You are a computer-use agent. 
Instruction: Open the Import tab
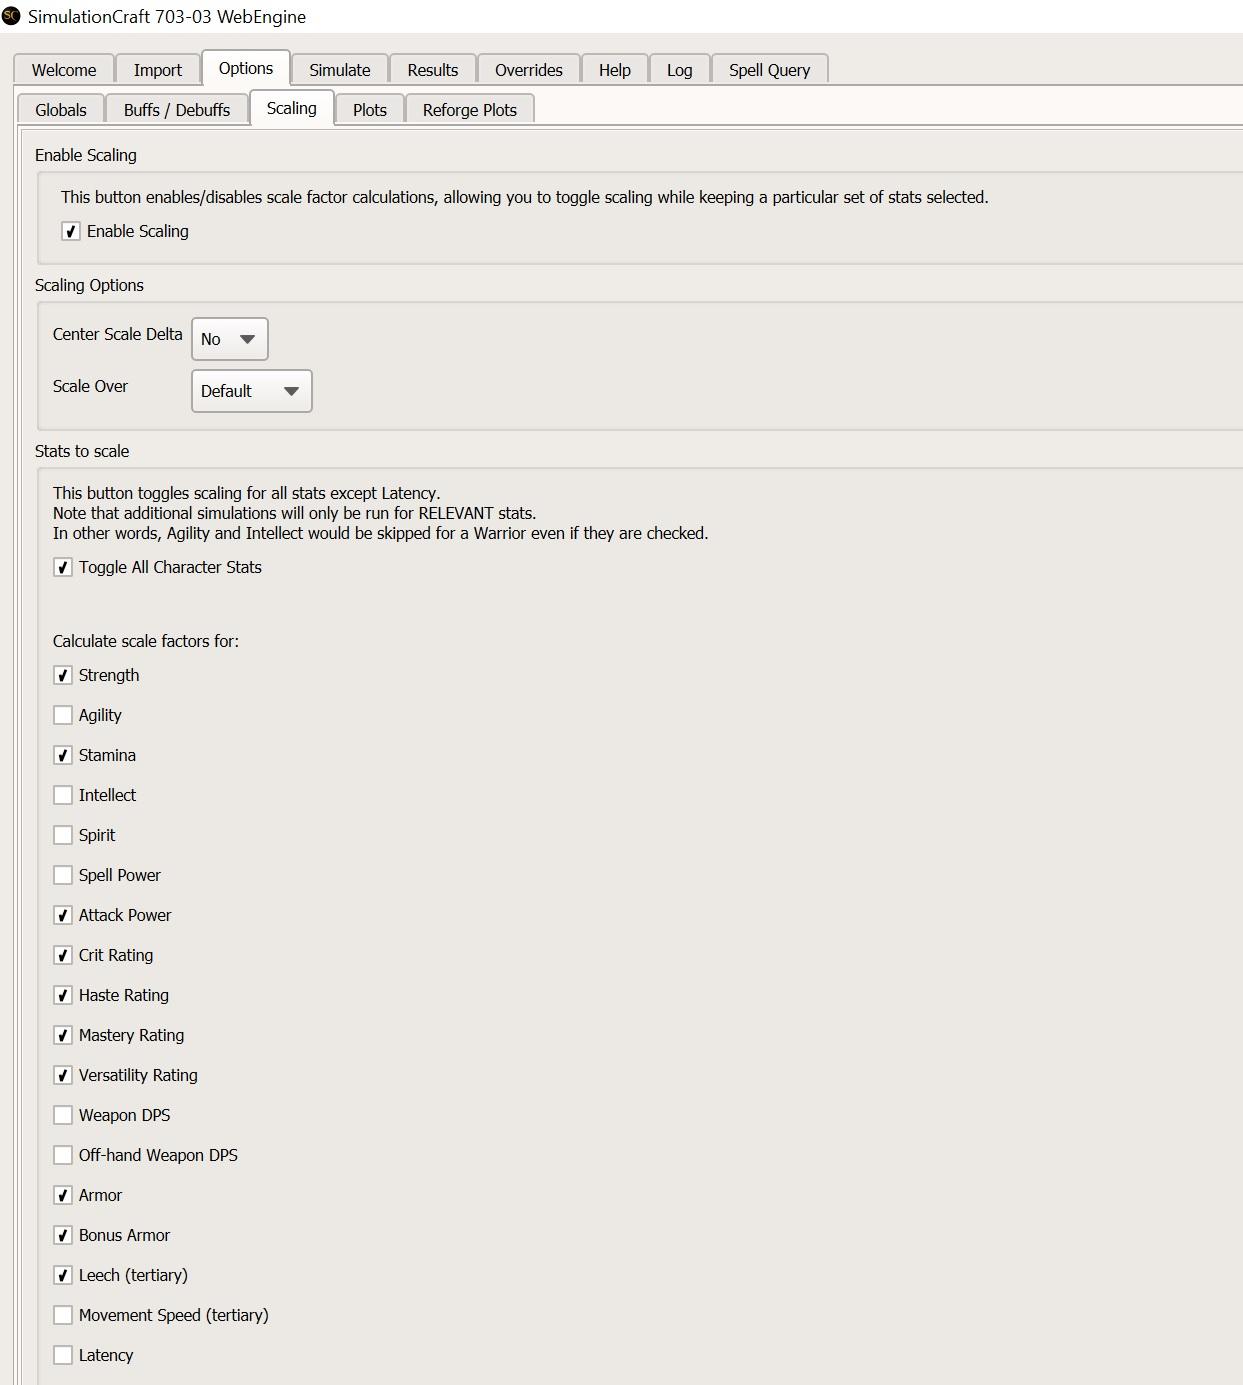pyautogui.click(x=157, y=70)
